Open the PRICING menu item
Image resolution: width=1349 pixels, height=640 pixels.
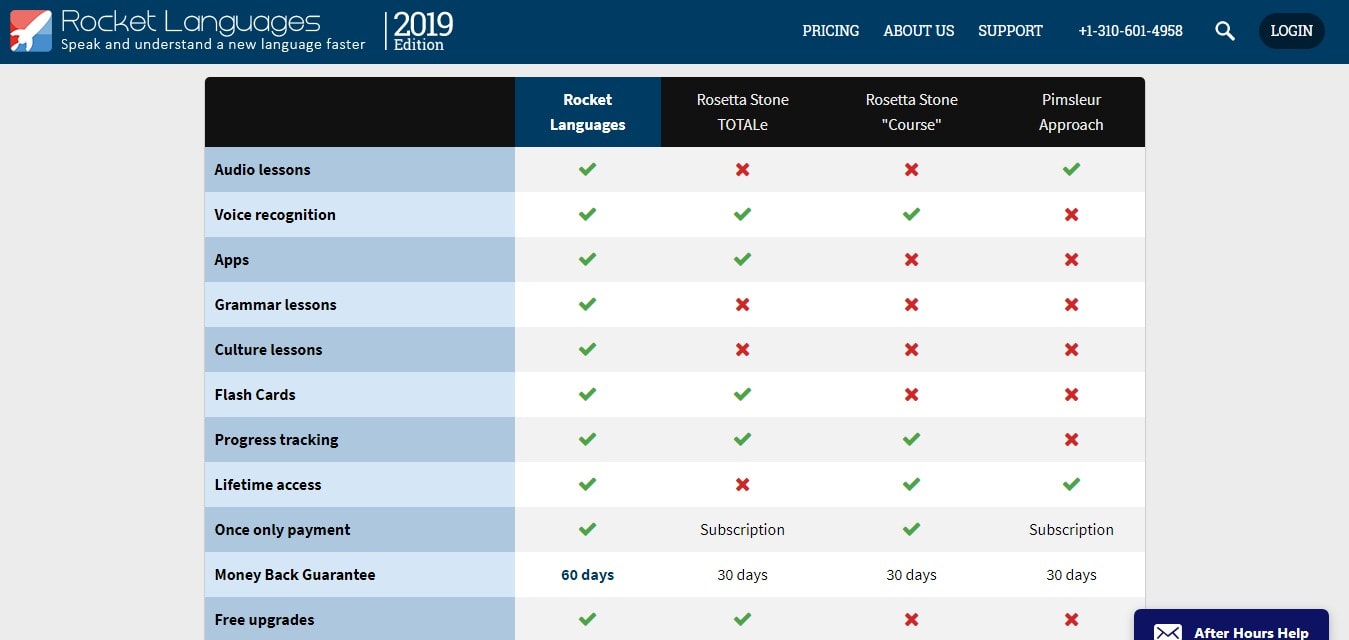[831, 31]
